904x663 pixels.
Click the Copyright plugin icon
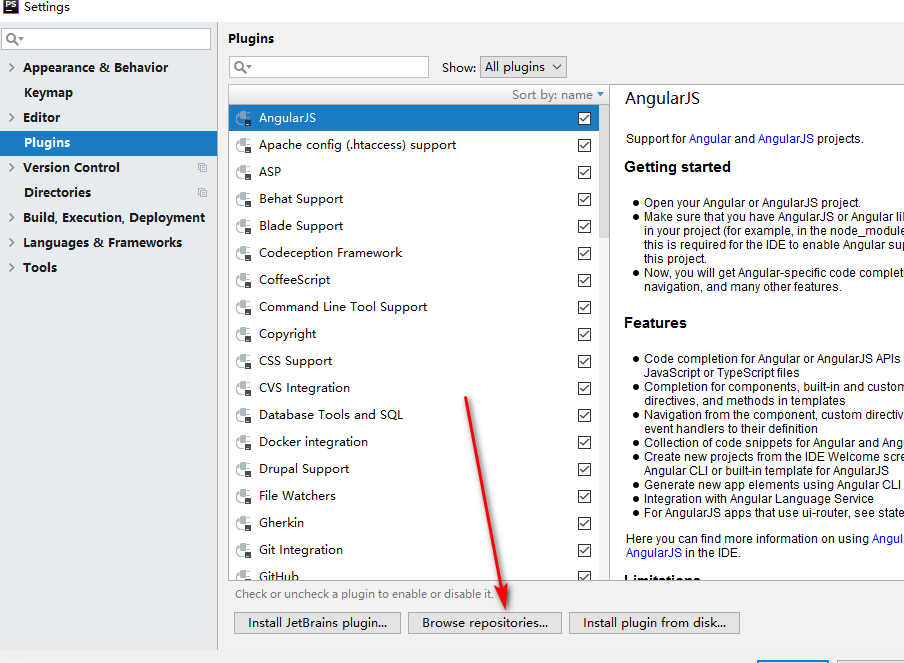tap(244, 334)
